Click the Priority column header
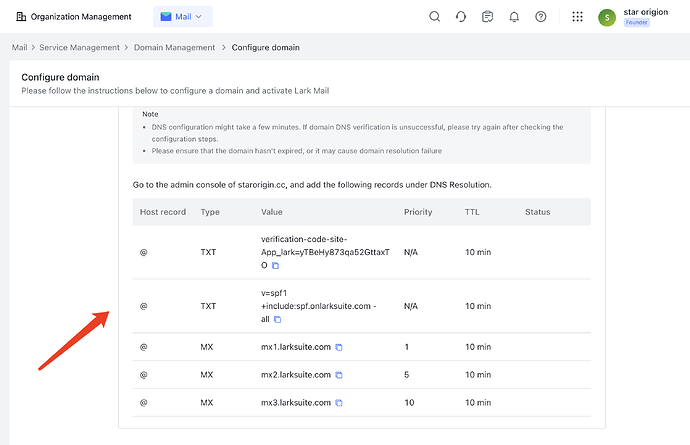690x445 pixels. pyautogui.click(x=418, y=212)
